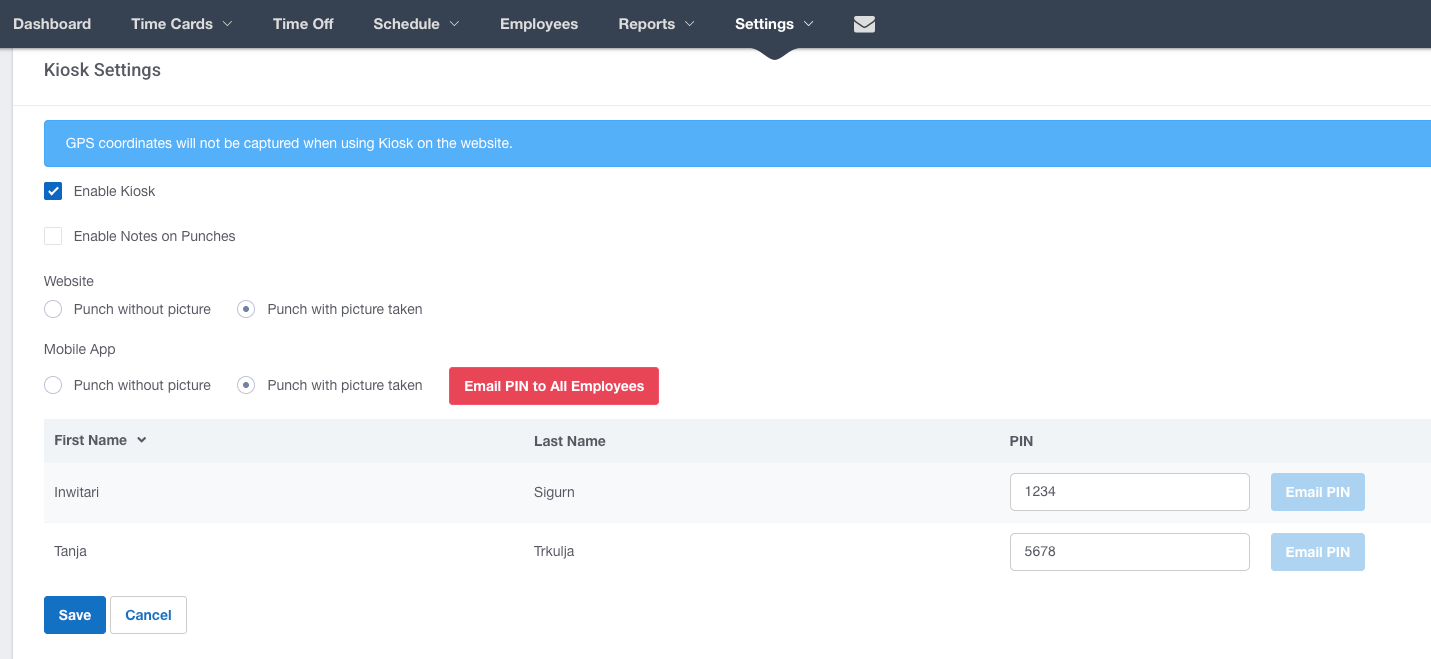Click the Last Name column header

[x=570, y=441]
